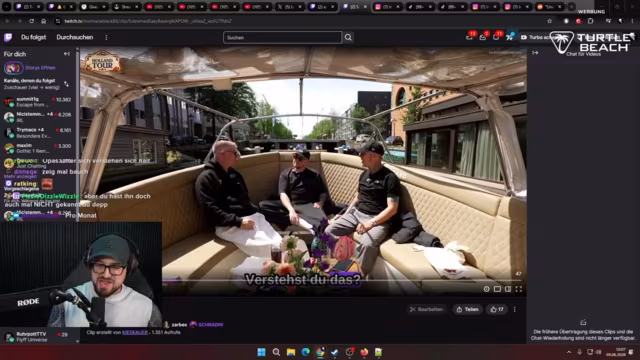The width and height of the screenshot is (640, 360).
Task: Open clip creator KIESKAUER link
Action: pos(135,333)
